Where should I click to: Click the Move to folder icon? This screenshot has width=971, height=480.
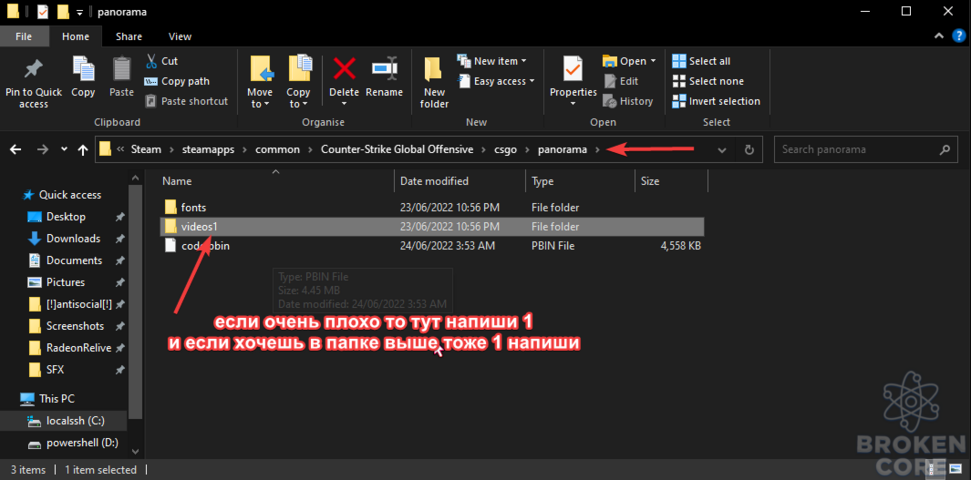pyautogui.click(x=261, y=68)
